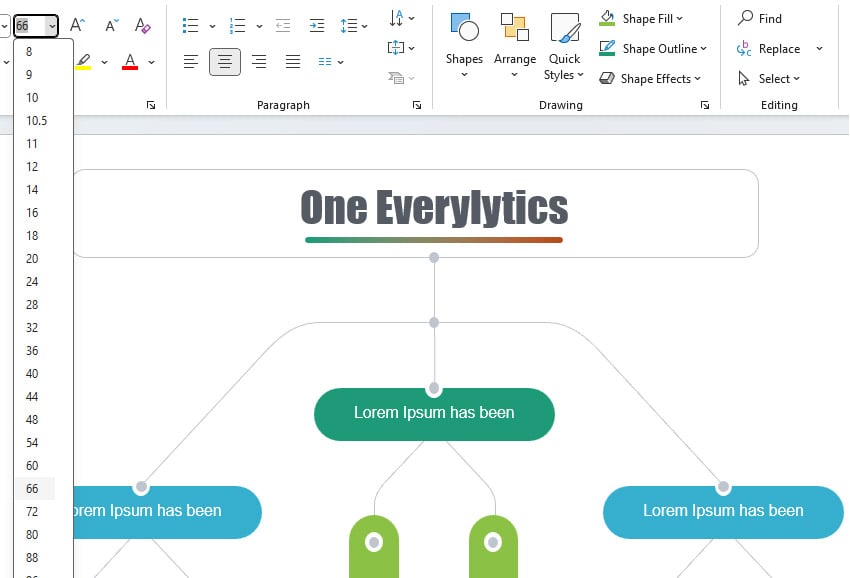Expand the Shape Outline dropdown

click(x=705, y=48)
